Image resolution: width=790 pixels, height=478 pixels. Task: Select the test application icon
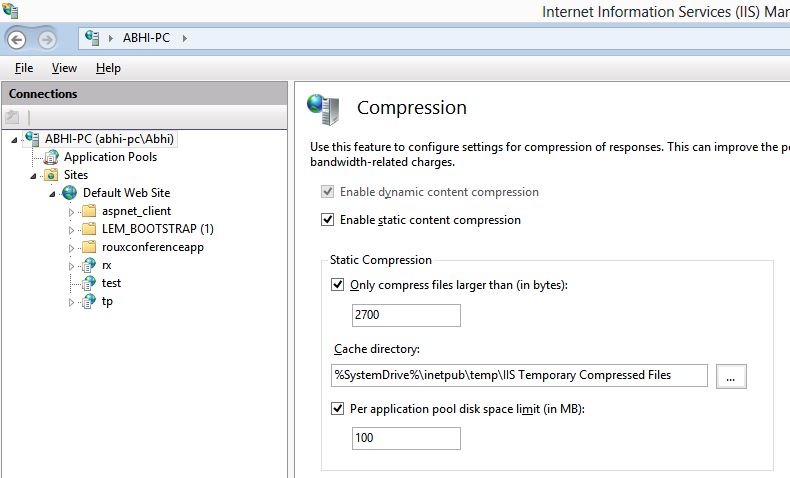[89, 283]
